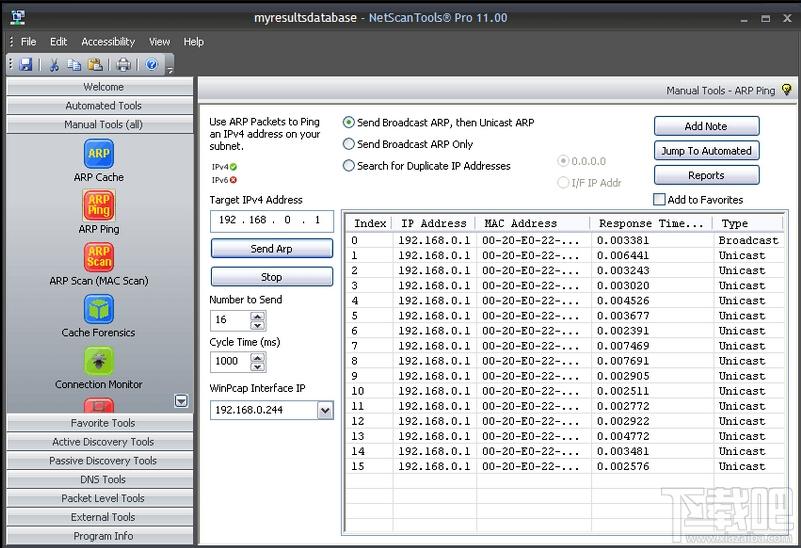Expand the Active Discovery Tools section
801x548 pixels.
click(100, 442)
